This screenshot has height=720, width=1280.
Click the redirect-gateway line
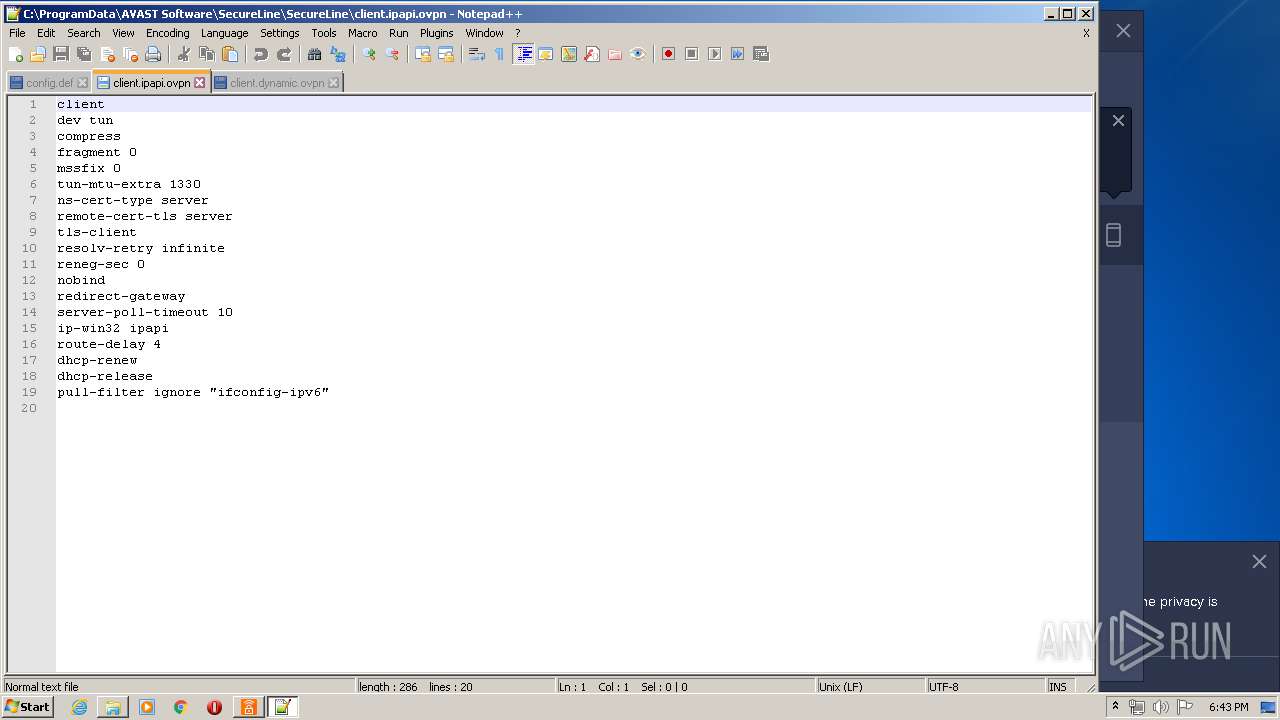coord(121,296)
